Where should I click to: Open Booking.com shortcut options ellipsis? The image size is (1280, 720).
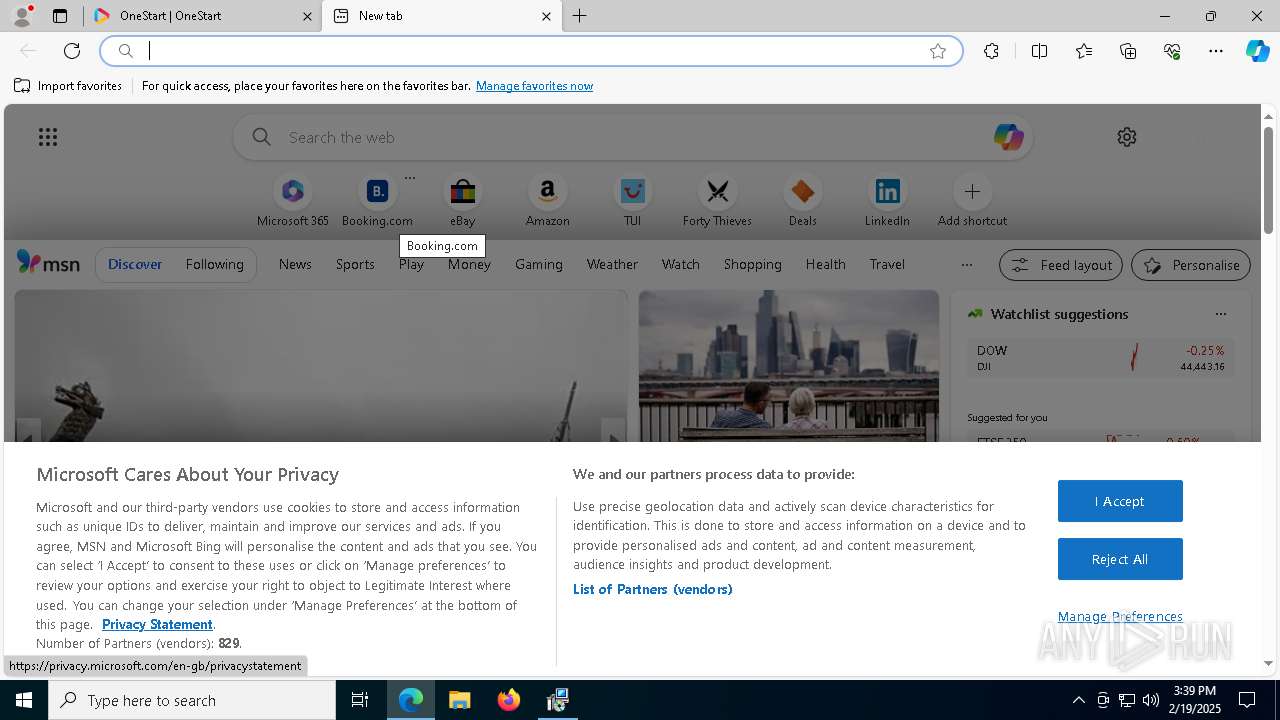(409, 178)
